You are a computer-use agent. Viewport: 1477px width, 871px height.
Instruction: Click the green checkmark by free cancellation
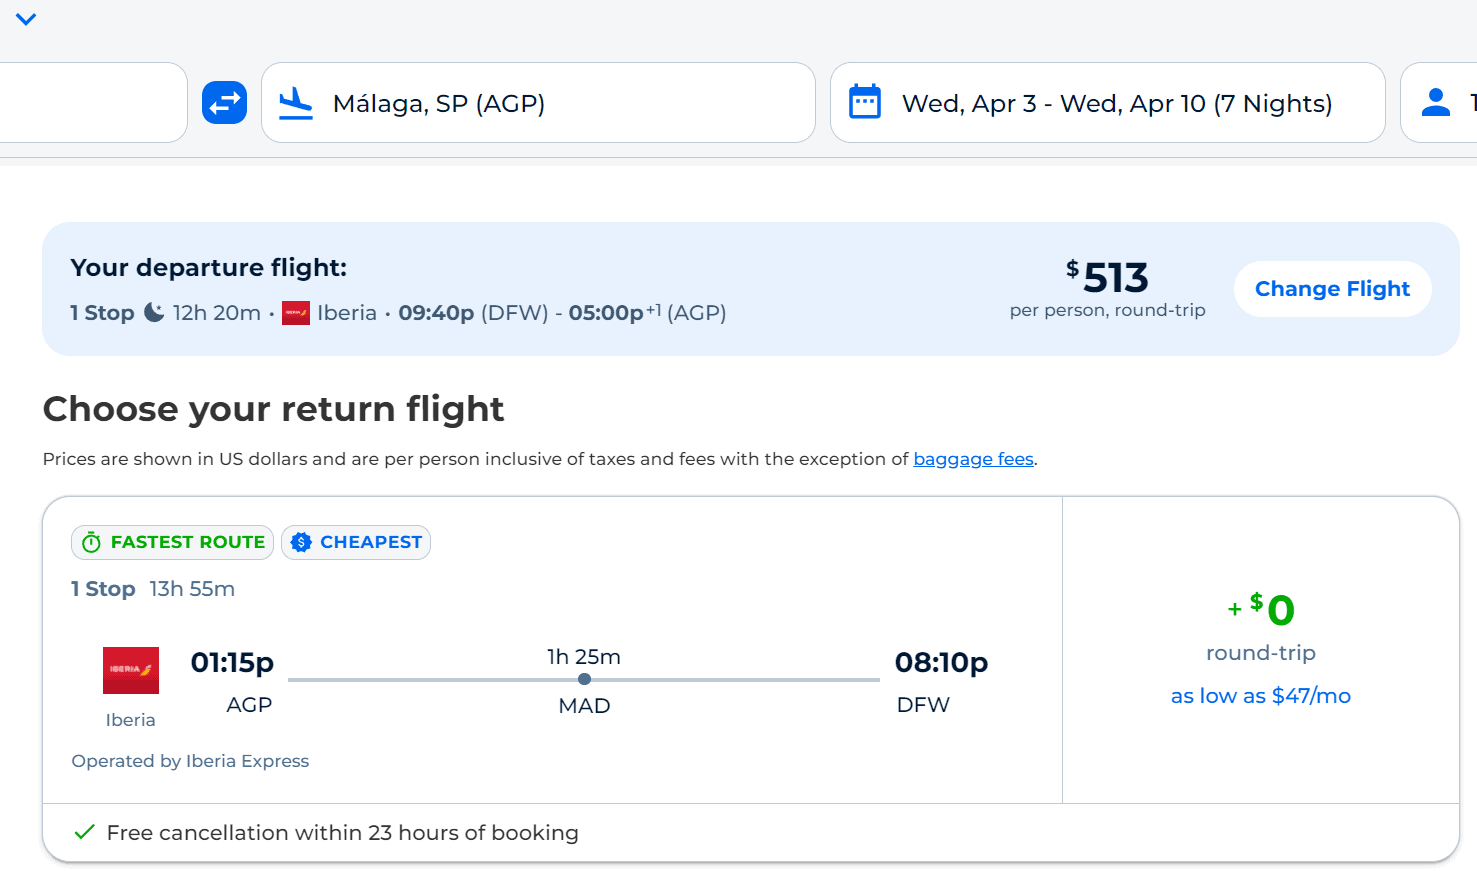tap(85, 832)
